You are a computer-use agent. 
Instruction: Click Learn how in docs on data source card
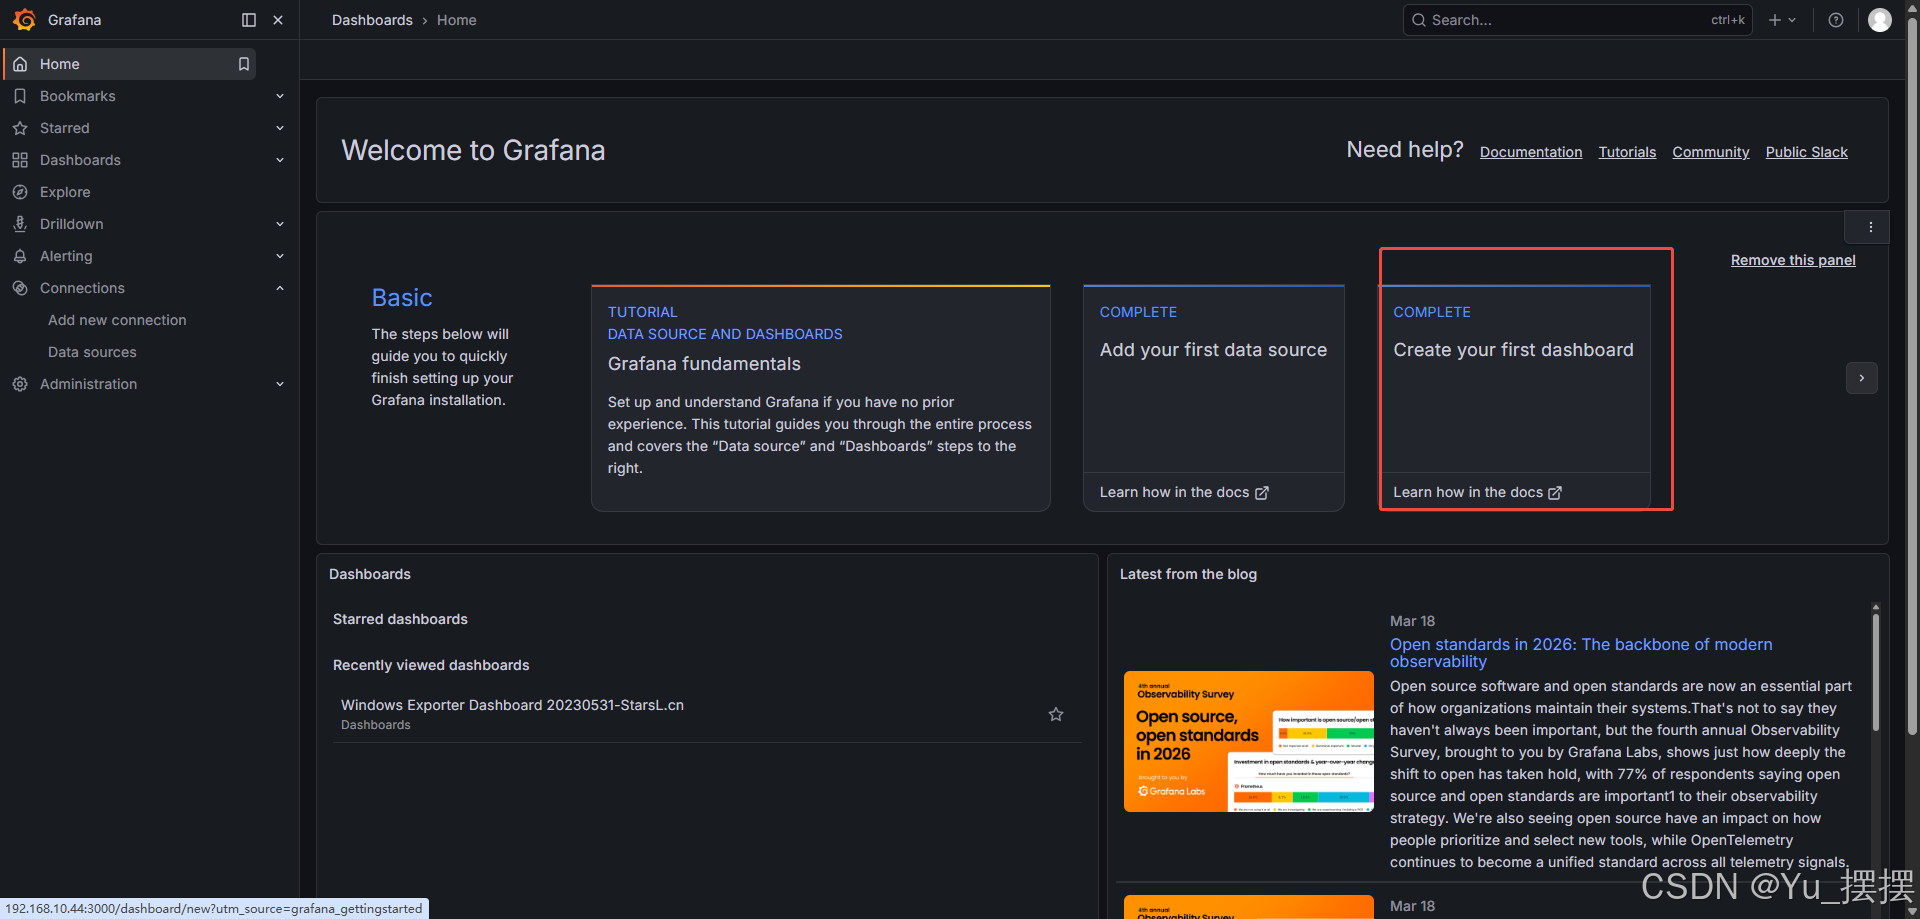tap(1184, 492)
